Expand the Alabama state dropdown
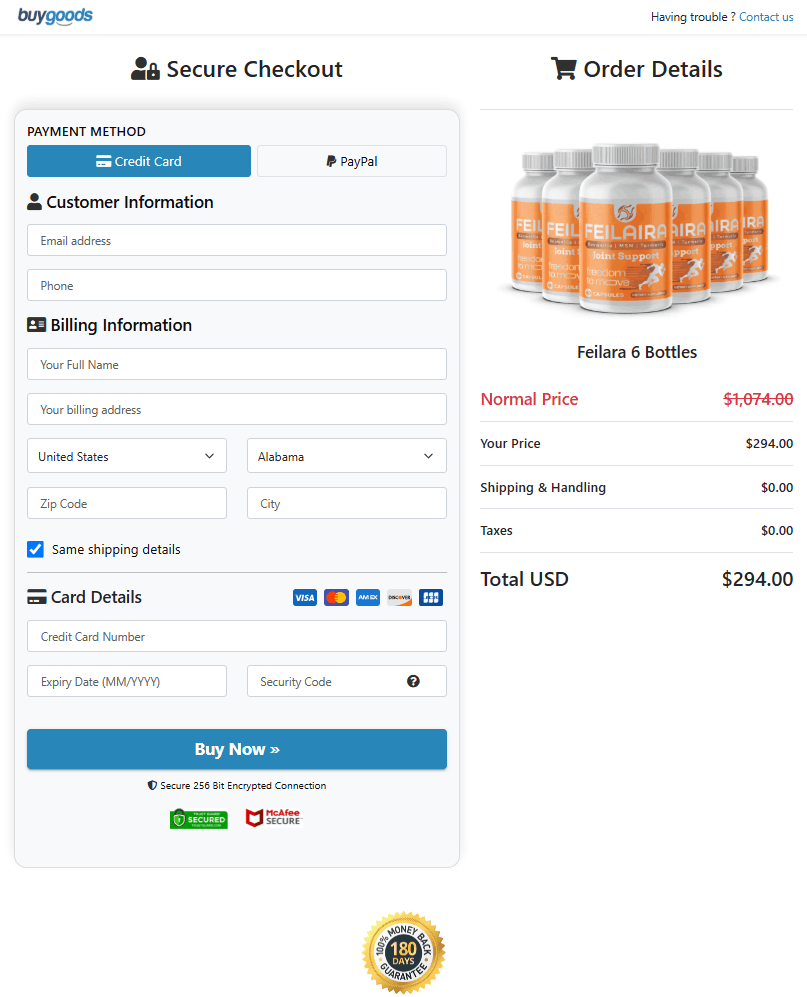This screenshot has width=807, height=997. 346,456
